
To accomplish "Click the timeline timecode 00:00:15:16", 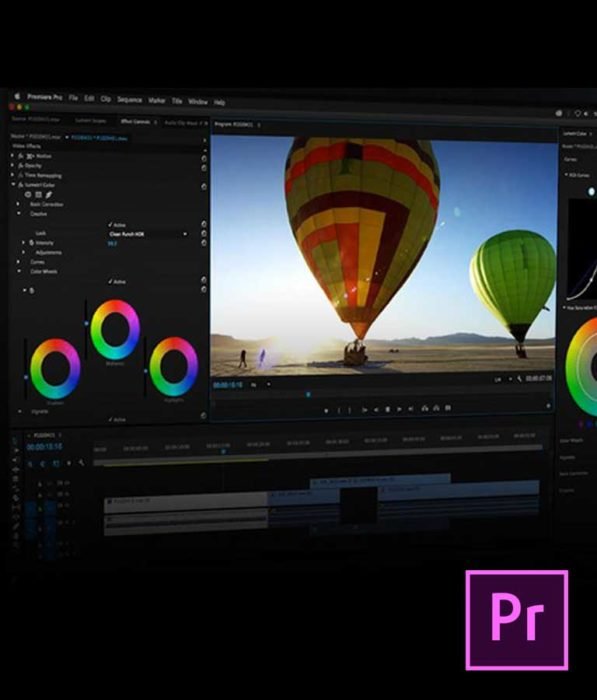I will pos(44,446).
